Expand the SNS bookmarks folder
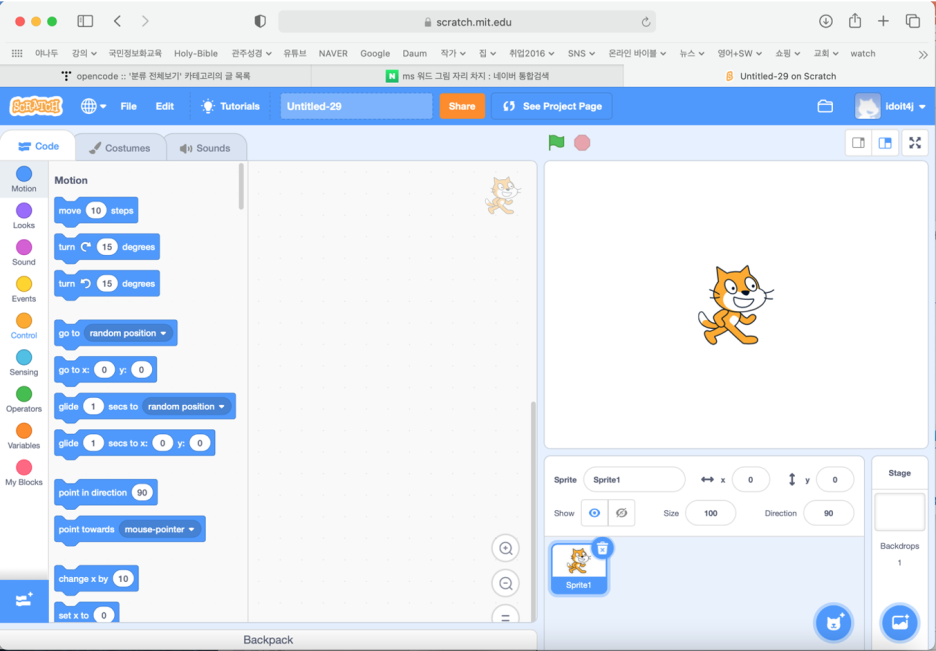 581,53
